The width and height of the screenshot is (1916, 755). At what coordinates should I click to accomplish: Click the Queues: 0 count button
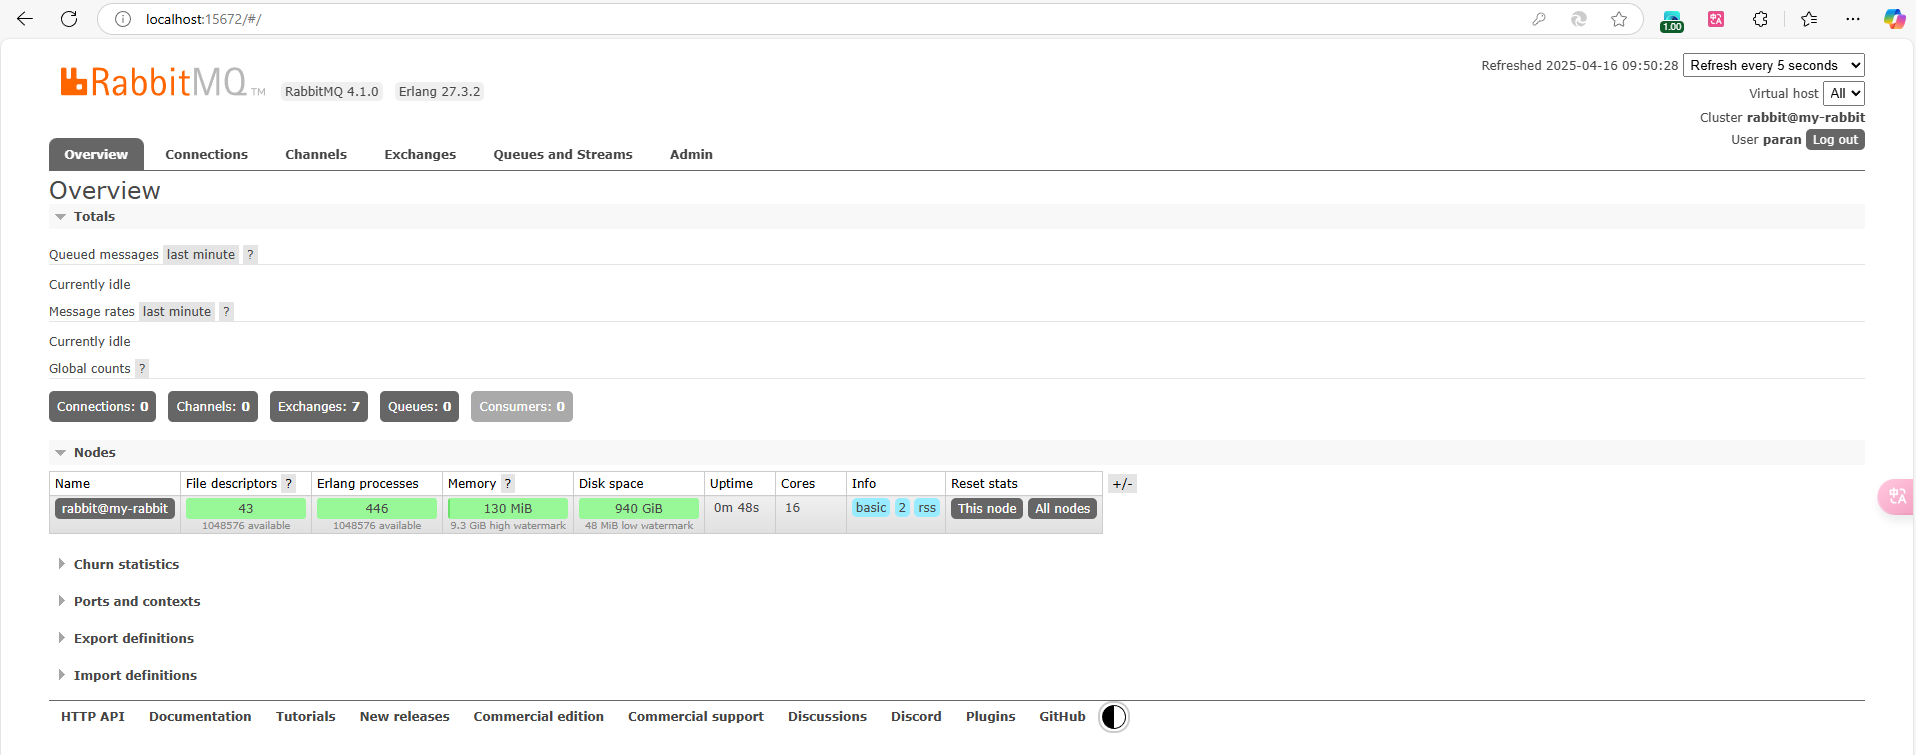[419, 407]
